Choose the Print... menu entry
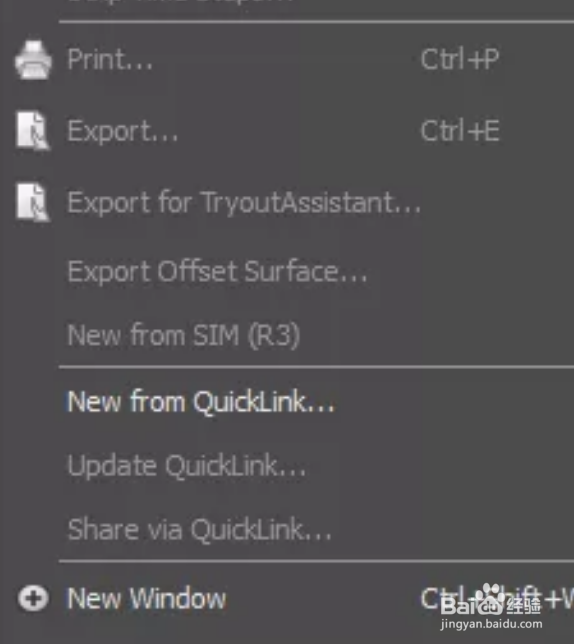The image size is (574, 644). (110, 60)
